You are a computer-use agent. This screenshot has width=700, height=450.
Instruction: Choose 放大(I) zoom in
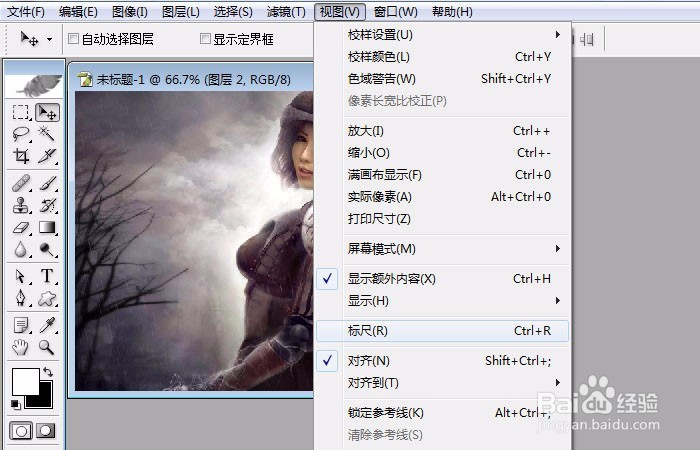[x=442, y=131]
